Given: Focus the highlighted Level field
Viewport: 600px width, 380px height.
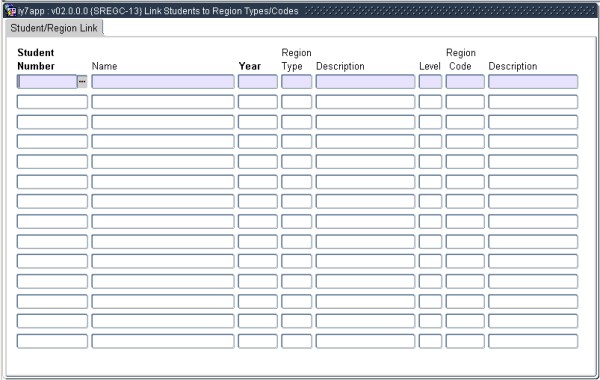Looking at the screenshot, I should click(430, 82).
